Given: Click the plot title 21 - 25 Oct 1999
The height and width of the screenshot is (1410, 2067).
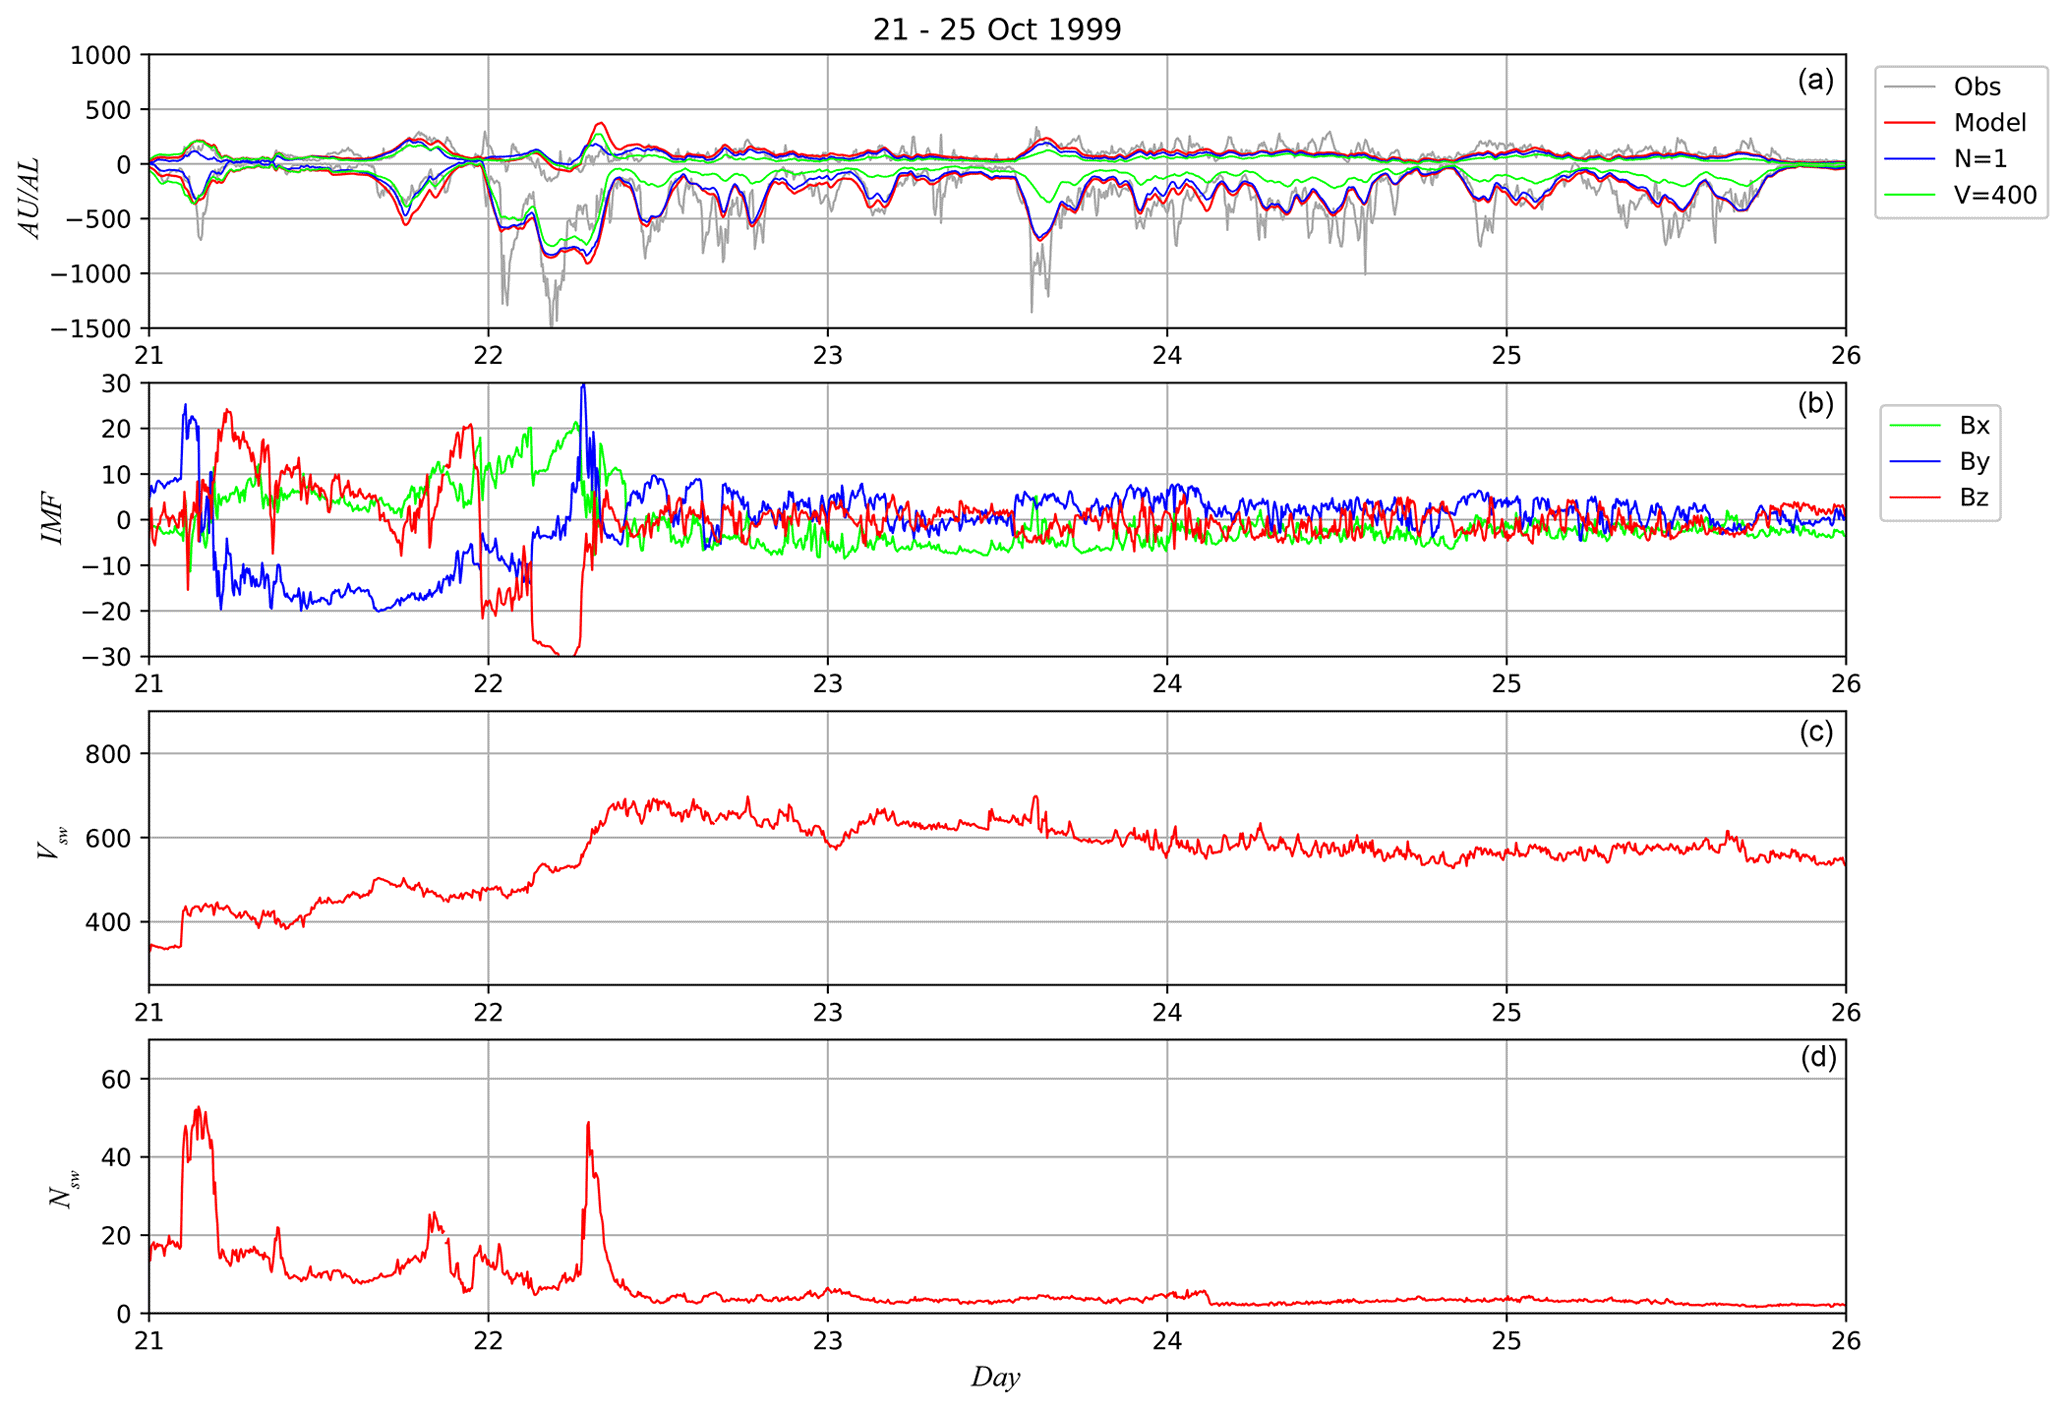Looking at the screenshot, I should click(996, 29).
